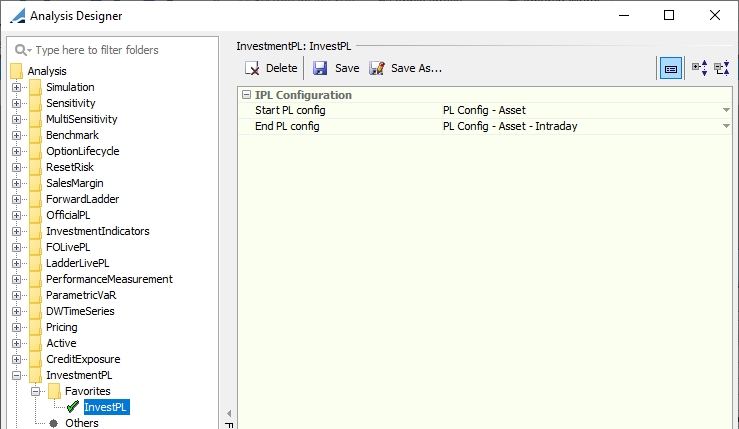Select the ResetRisk tree item
This screenshot has height=429, width=739.
[70, 167]
